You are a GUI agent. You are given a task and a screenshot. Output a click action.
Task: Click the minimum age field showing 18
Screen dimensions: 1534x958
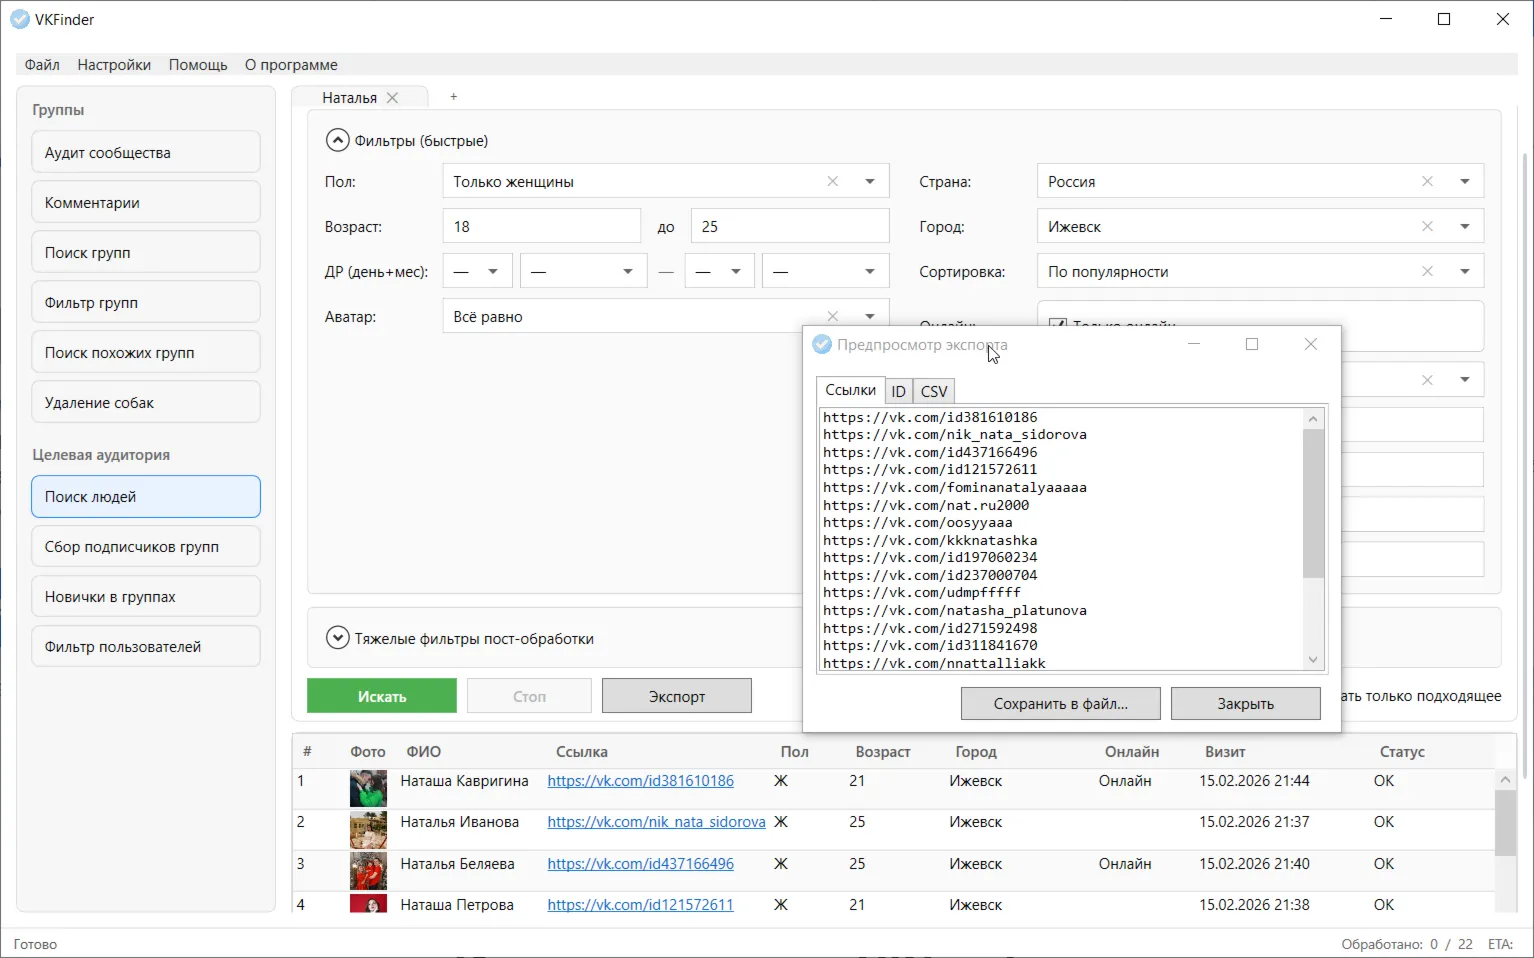click(x=540, y=227)
